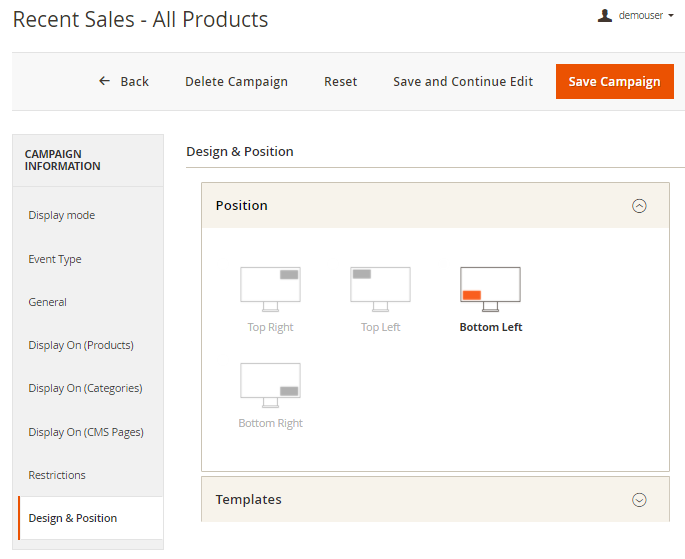Open Display On (CMS Pages) tab
The image size is (685, 559).
click(86, 432)
